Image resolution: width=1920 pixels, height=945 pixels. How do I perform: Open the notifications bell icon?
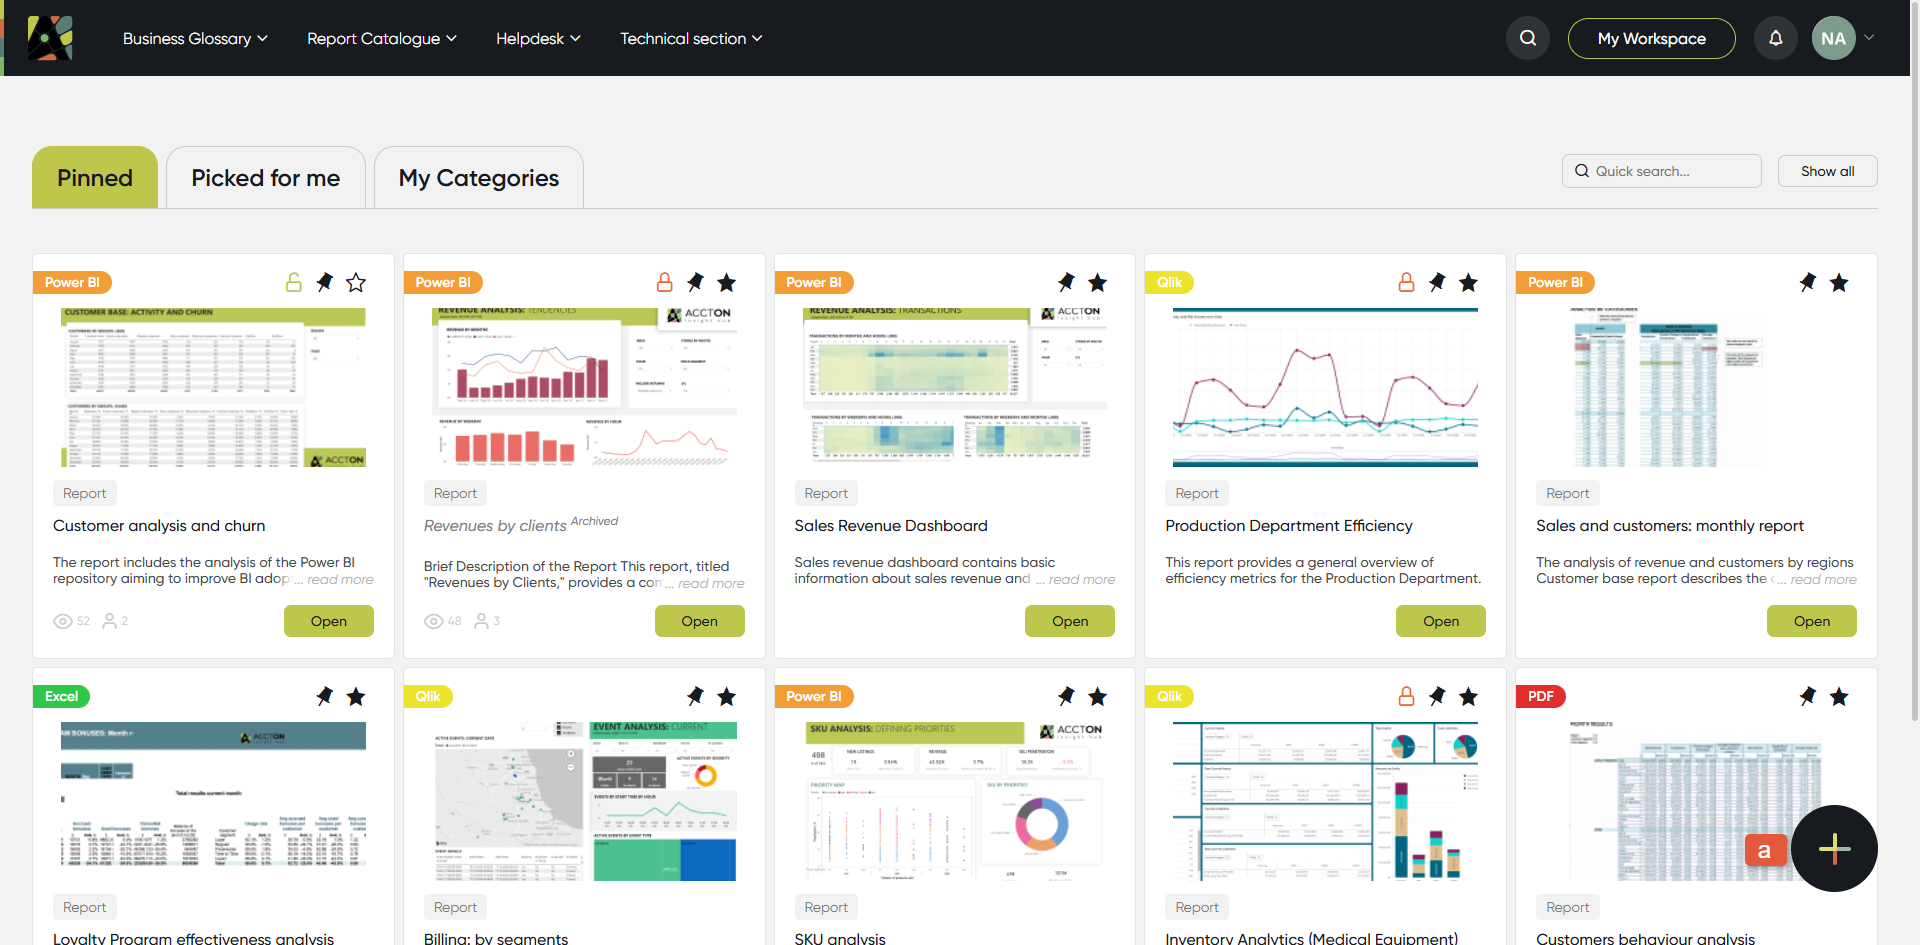(x=1776, y=38)
